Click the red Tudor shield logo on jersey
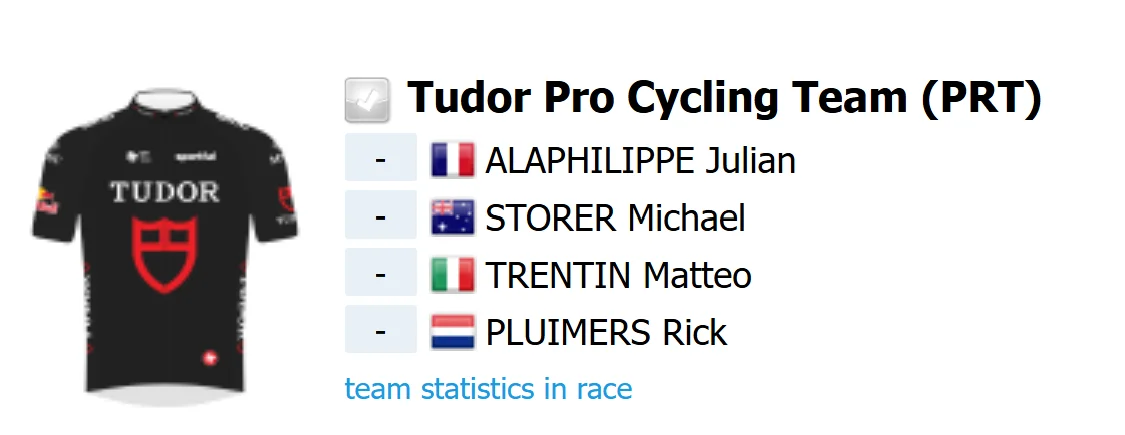The width and height of the screenshot is (1125, 435). pyautogui.click(x=164, y=254)
